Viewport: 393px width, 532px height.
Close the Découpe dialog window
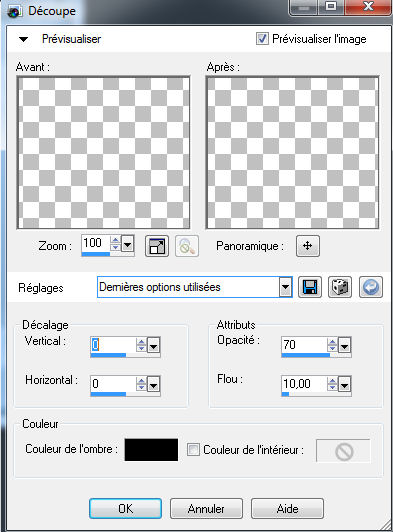(368, 7)
